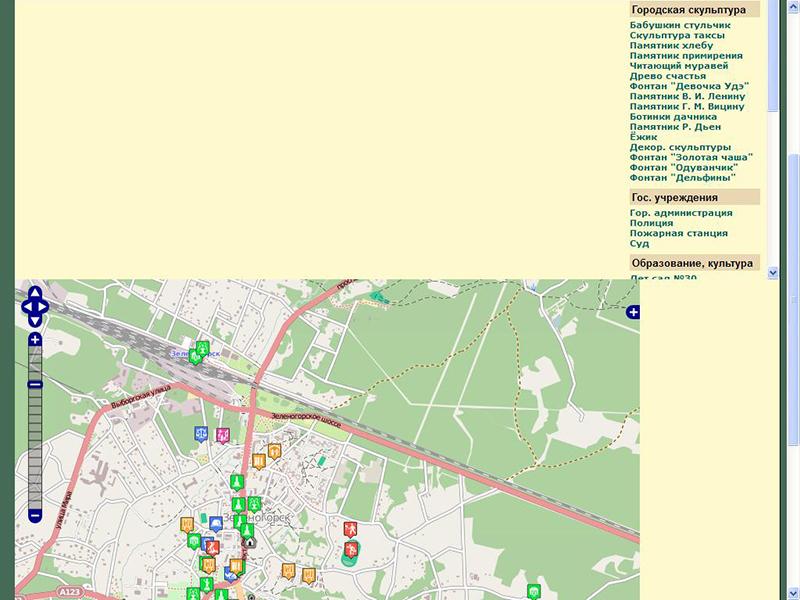Viewport: 800px width, 600px height.
Task: Select 'Фонтан "Золотая чаша"' in the list
Action: click(691, 157)
